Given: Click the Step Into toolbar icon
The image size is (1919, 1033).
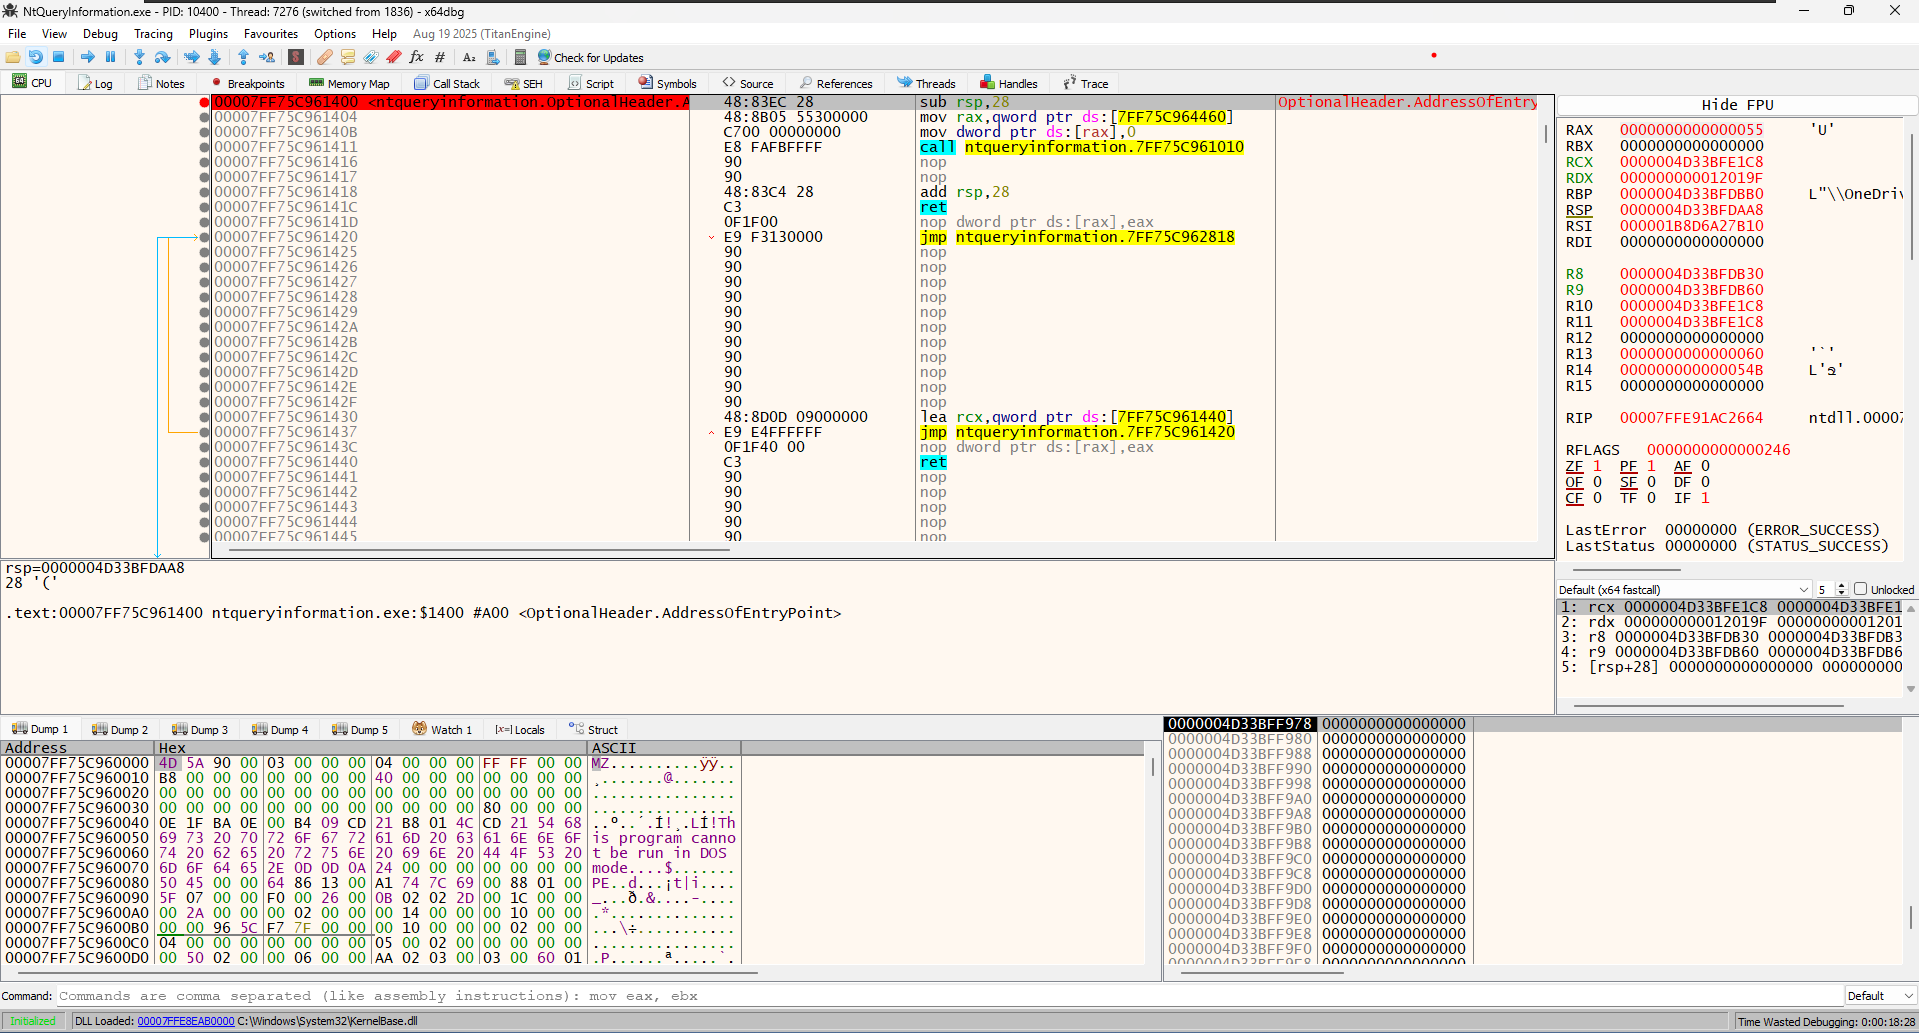Looking at the screenshot, I should [139, 57].
